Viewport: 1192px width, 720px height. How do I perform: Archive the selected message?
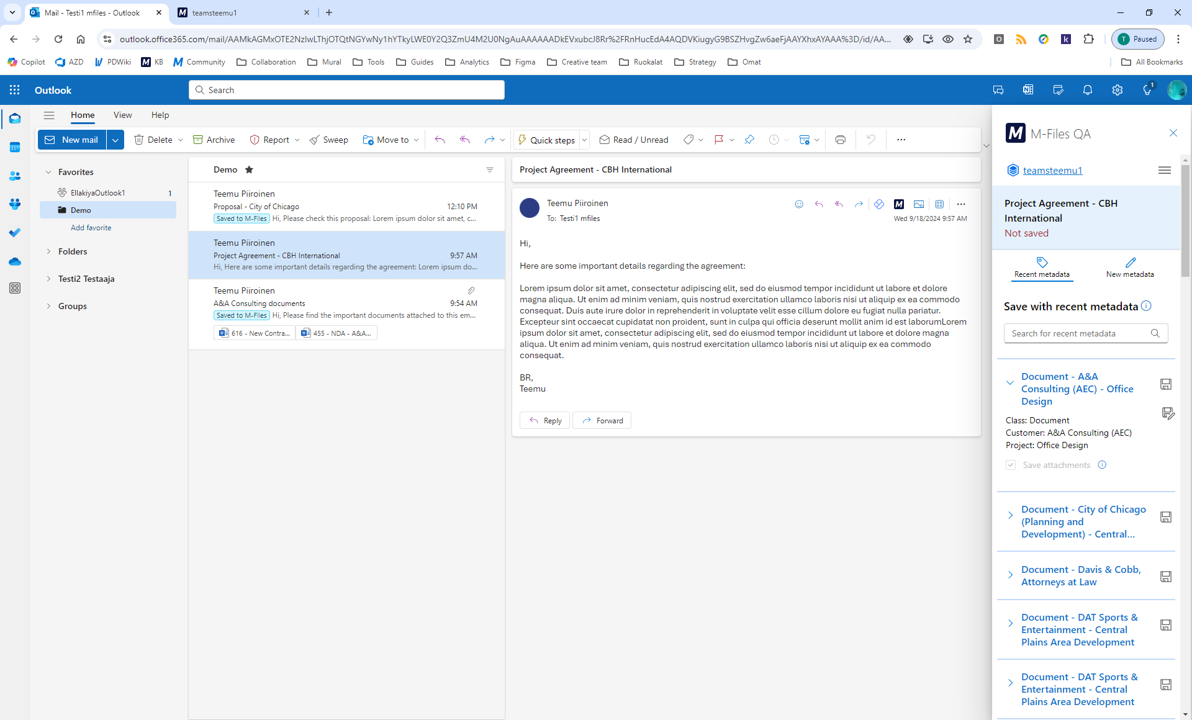click(214, 140)
